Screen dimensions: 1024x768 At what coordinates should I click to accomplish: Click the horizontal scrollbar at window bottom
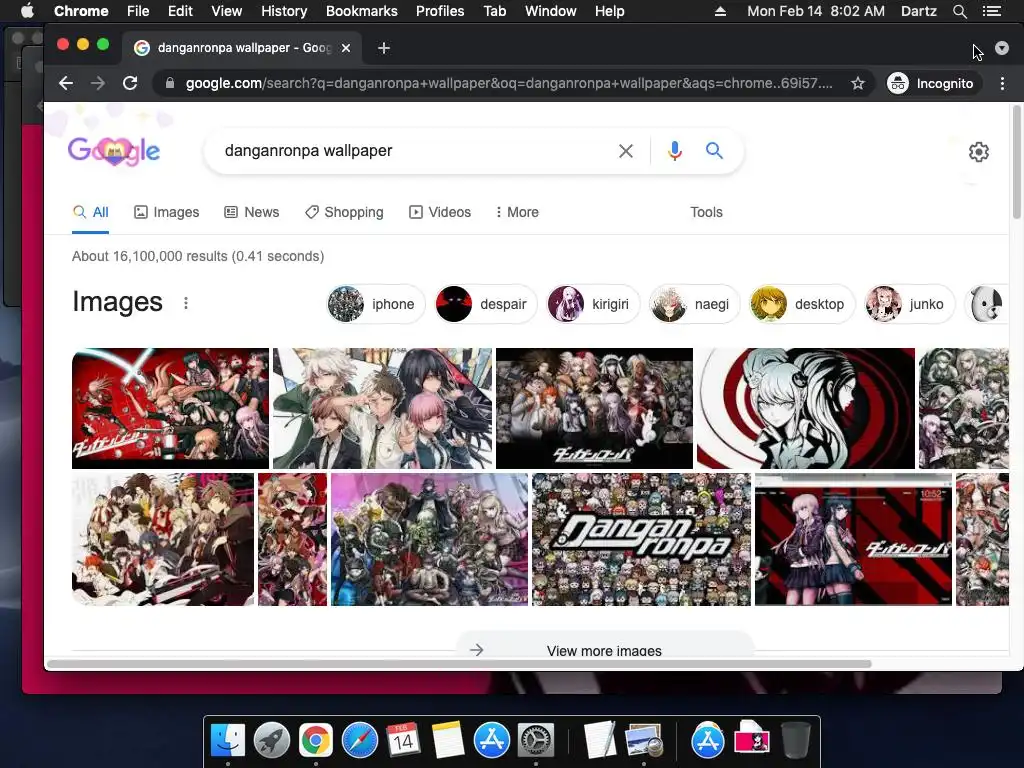coord(458,664)
